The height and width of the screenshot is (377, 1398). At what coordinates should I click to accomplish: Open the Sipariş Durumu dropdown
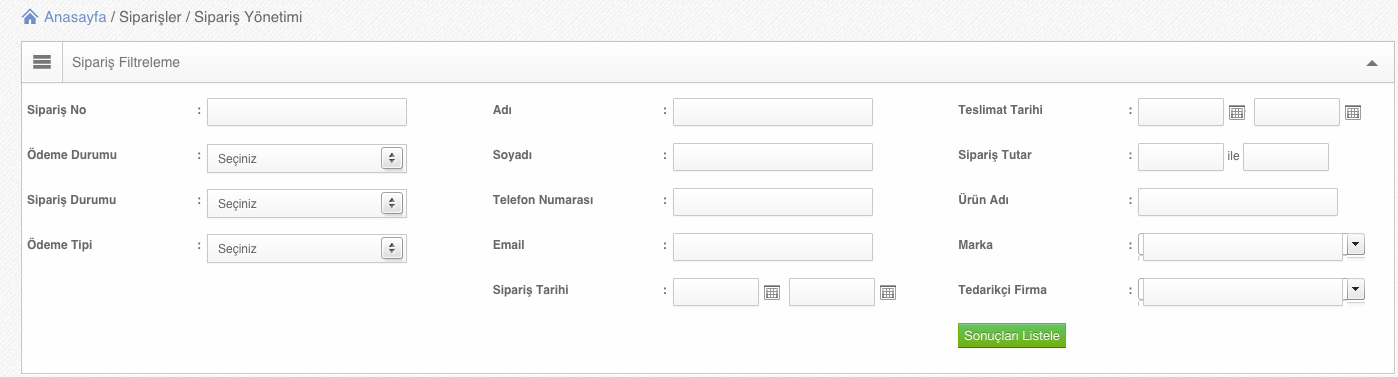tap(307, 203)
